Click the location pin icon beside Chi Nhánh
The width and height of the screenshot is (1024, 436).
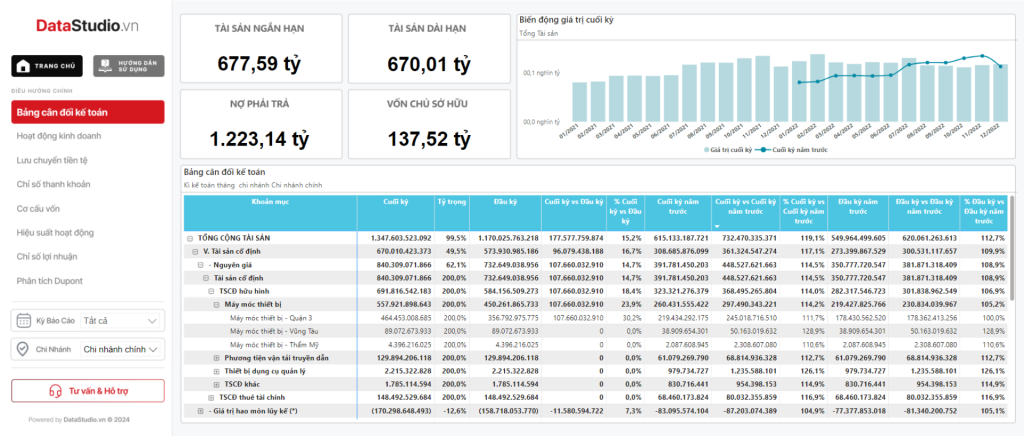(x=23, y=349)
